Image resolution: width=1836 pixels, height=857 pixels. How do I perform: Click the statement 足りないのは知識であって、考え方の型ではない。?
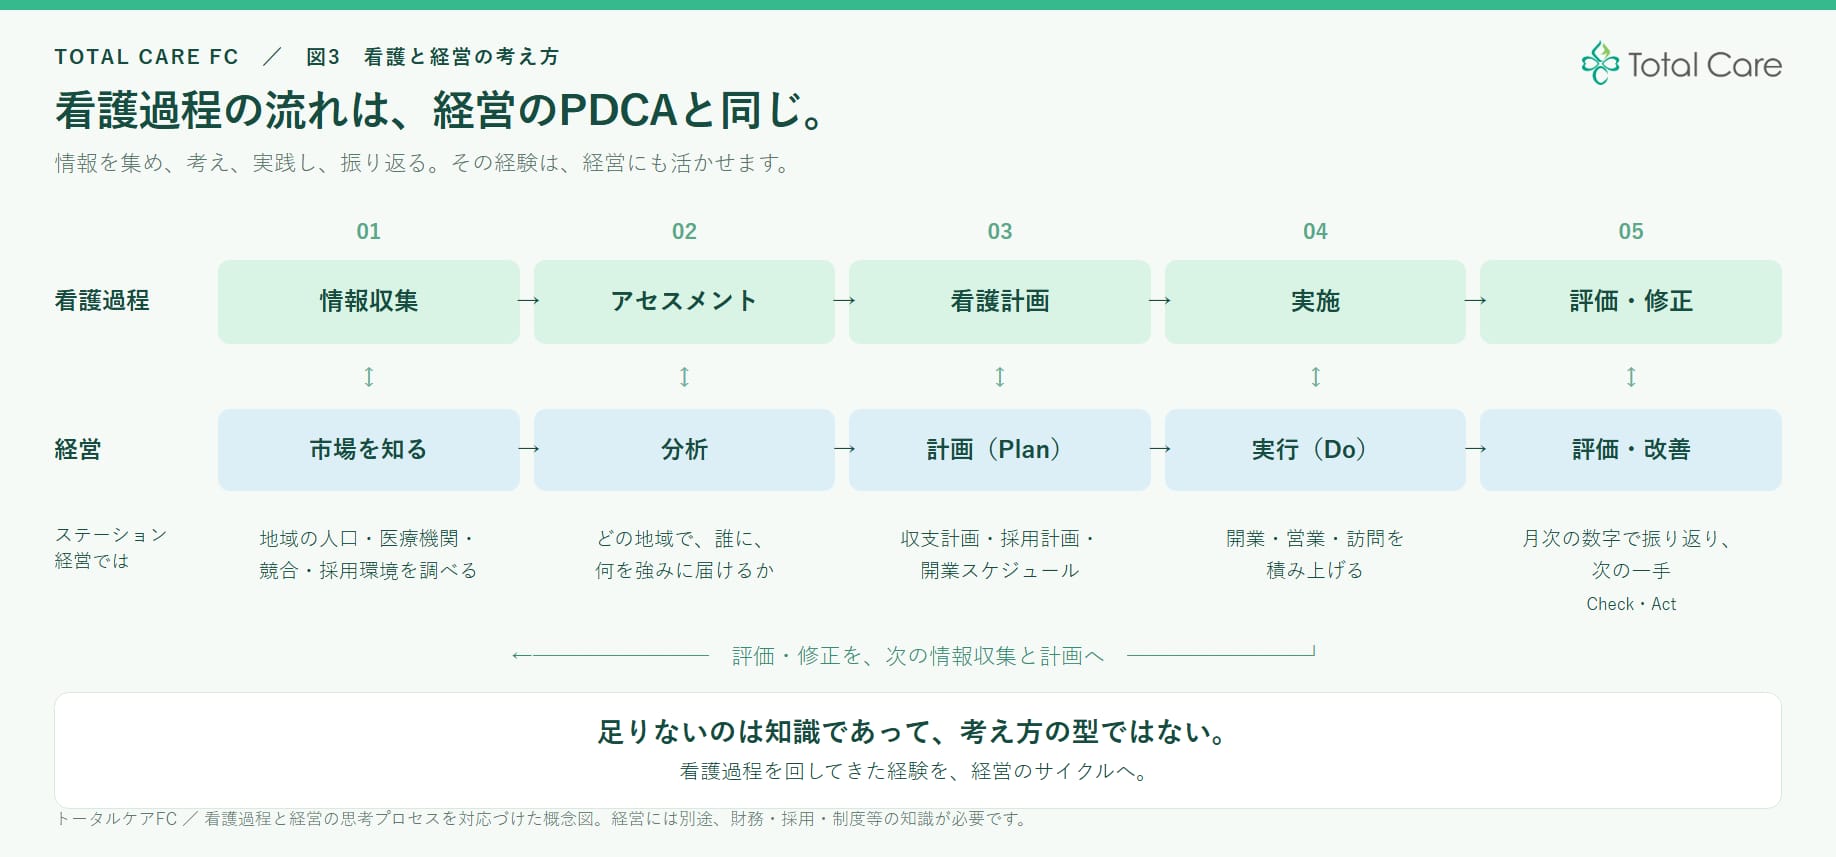coord(913,733)
